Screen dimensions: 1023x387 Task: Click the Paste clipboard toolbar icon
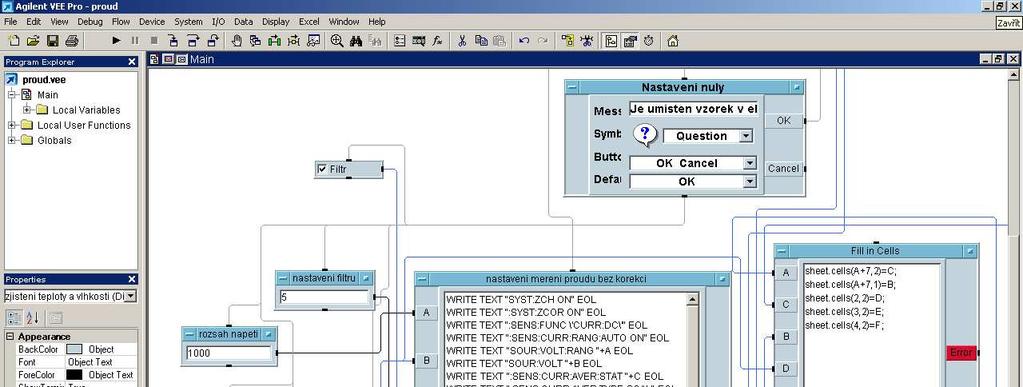coord(500,41)
